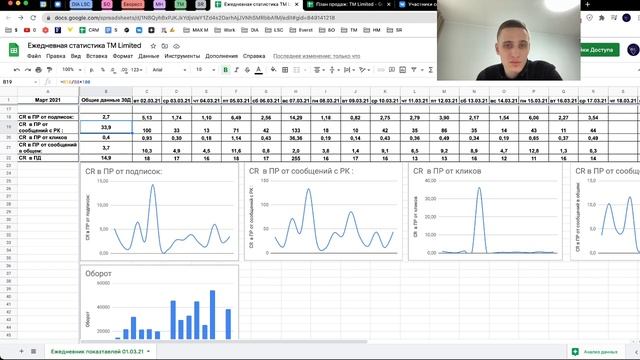This screenshot has height=360, width=640.
Task: Open the Ежедневник показателей sheet tab dropdown
Action: pyautogui.click(x=148, y=351)
